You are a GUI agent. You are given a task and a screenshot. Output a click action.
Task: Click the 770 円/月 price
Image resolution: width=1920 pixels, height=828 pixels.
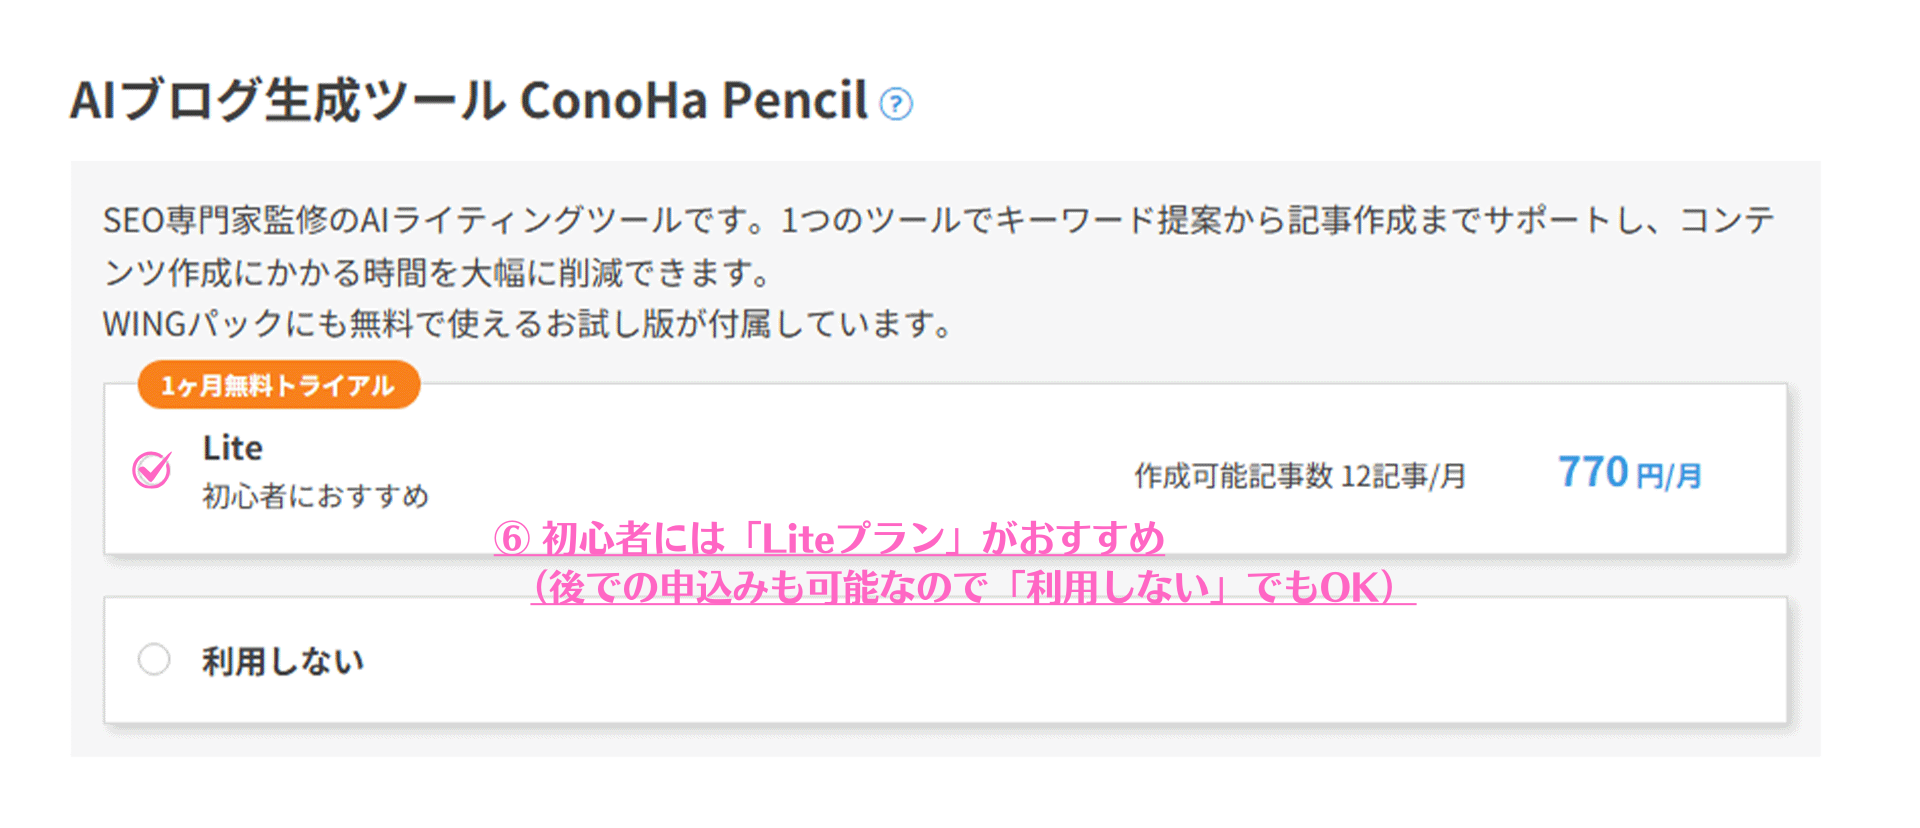click(x=1630, y=473)
